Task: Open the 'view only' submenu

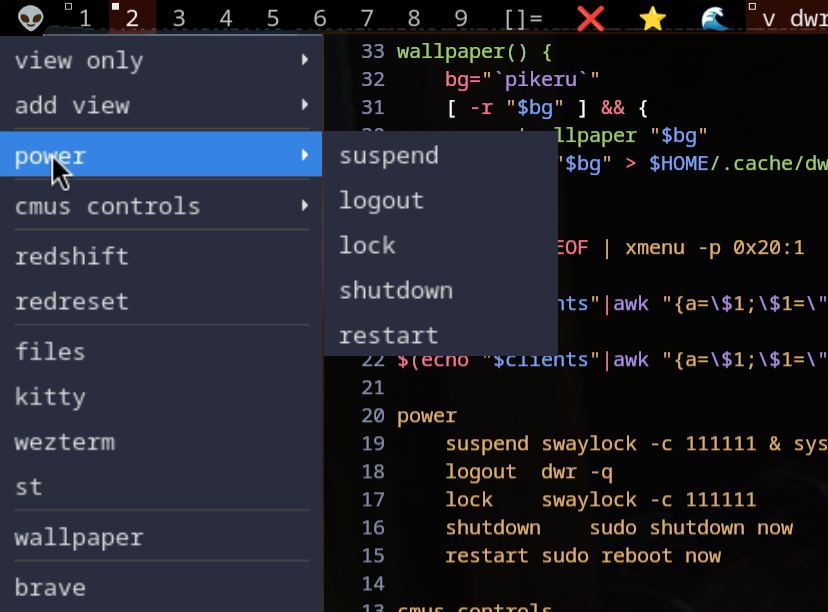Action: (x=161, y=60)
